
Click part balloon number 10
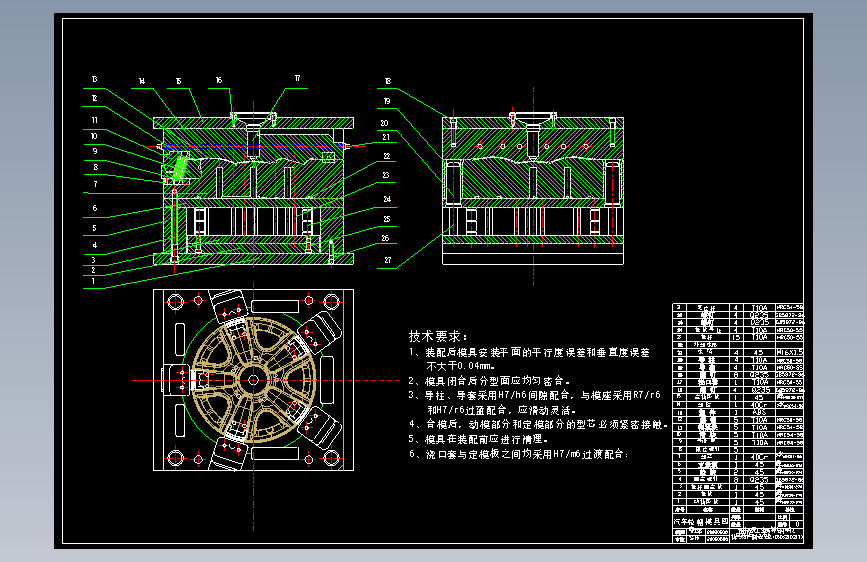(x=94, y=136)
